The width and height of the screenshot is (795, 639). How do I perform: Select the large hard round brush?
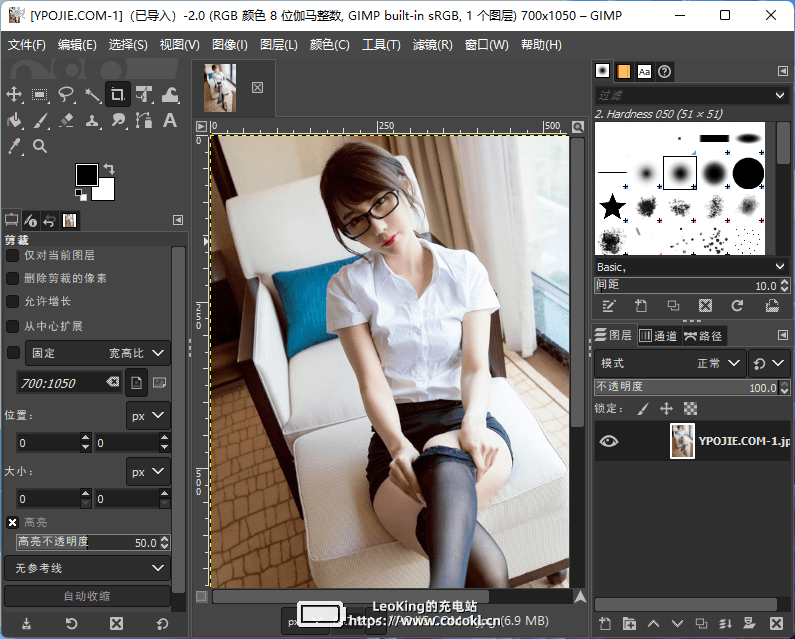pyautogui.click(x=748, y=173)
